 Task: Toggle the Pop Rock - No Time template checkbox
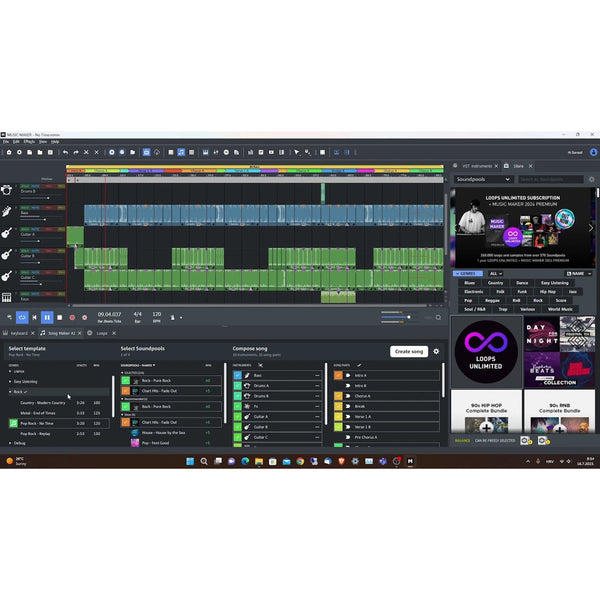click(x=13, y=423)
